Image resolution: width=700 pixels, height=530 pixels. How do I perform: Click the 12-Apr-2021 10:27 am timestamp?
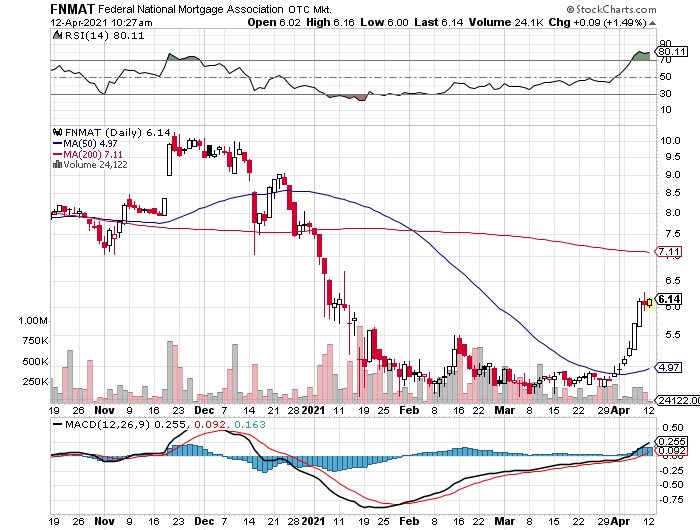click(101, 23)
